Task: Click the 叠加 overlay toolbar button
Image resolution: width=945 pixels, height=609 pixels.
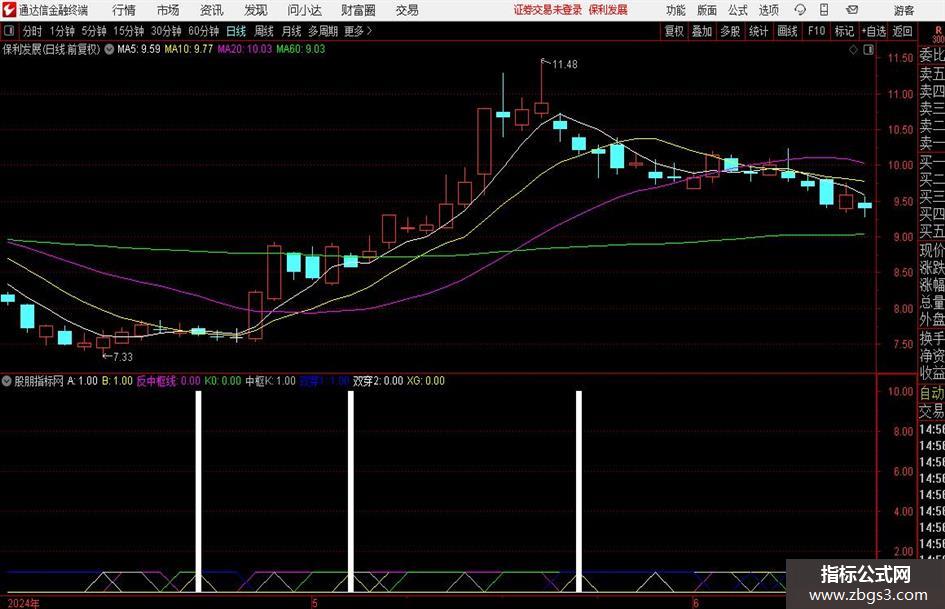Action: [x=702, y=31]
